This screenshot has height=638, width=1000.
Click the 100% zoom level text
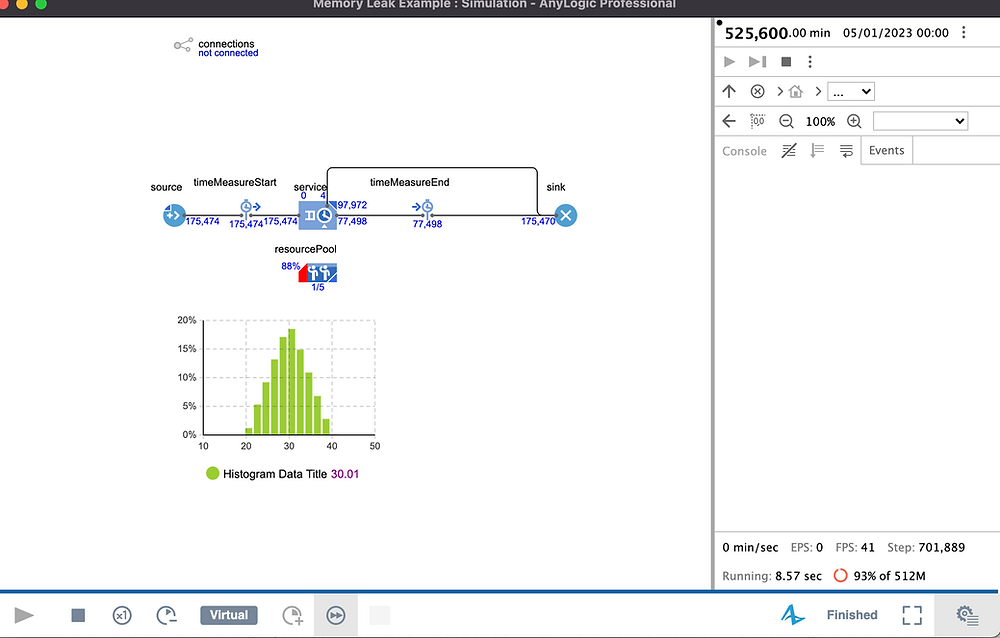coord(820,121)
